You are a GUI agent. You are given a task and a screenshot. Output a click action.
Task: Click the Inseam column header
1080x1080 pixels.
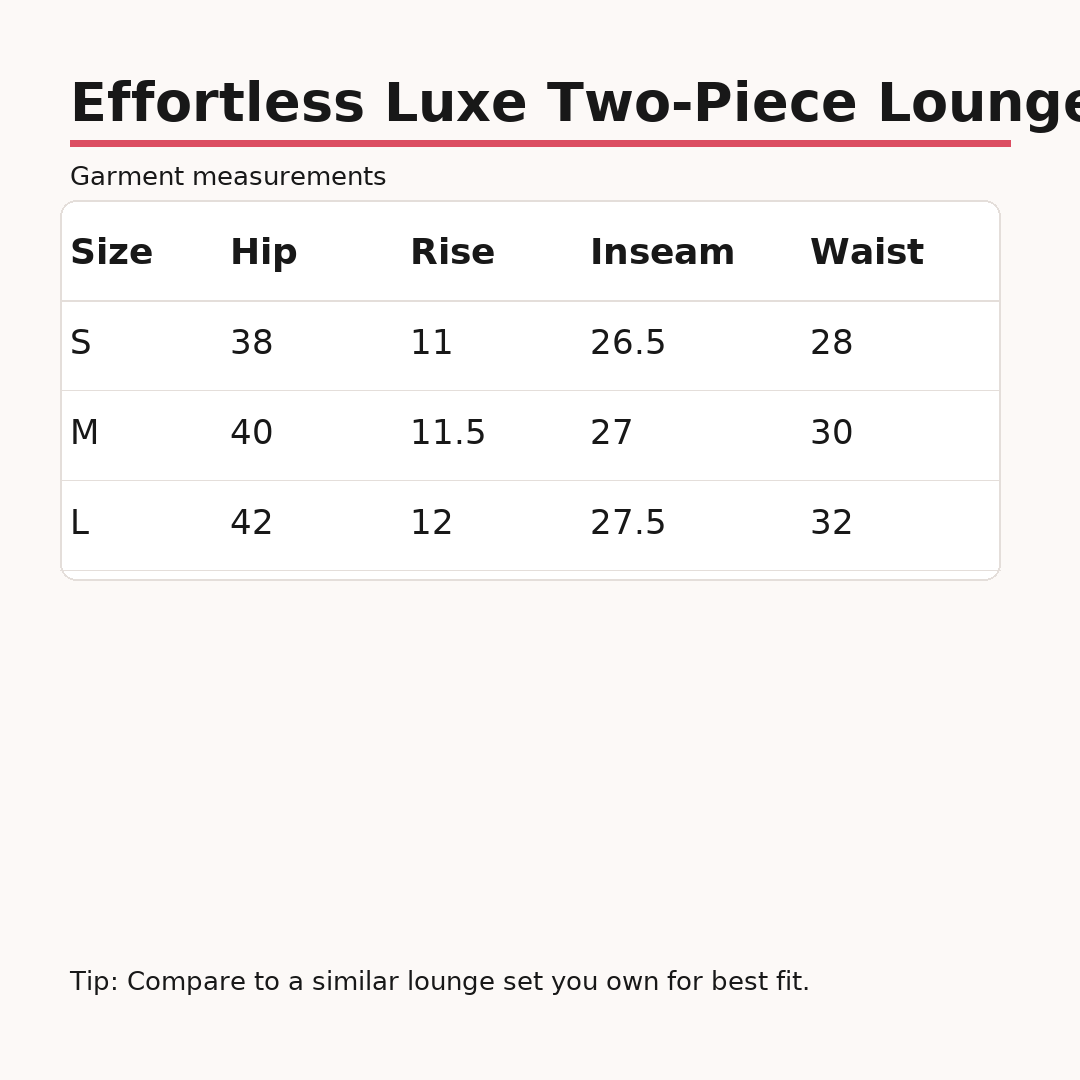662,254
